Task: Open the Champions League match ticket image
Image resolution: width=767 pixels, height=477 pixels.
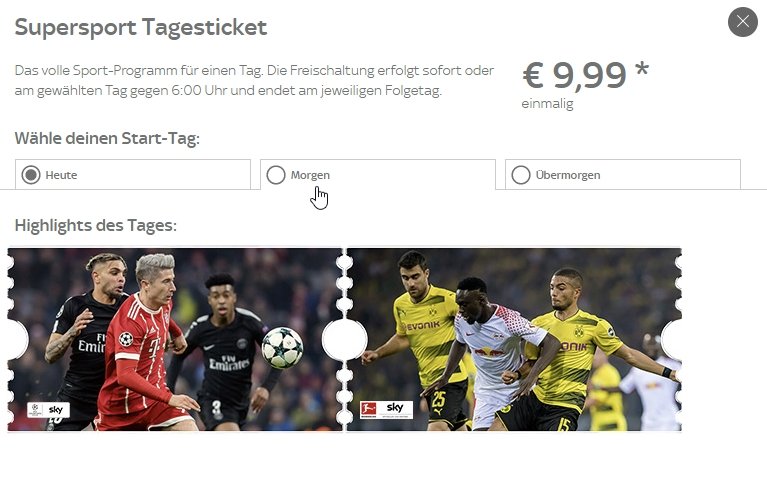Action: (175, 340)
